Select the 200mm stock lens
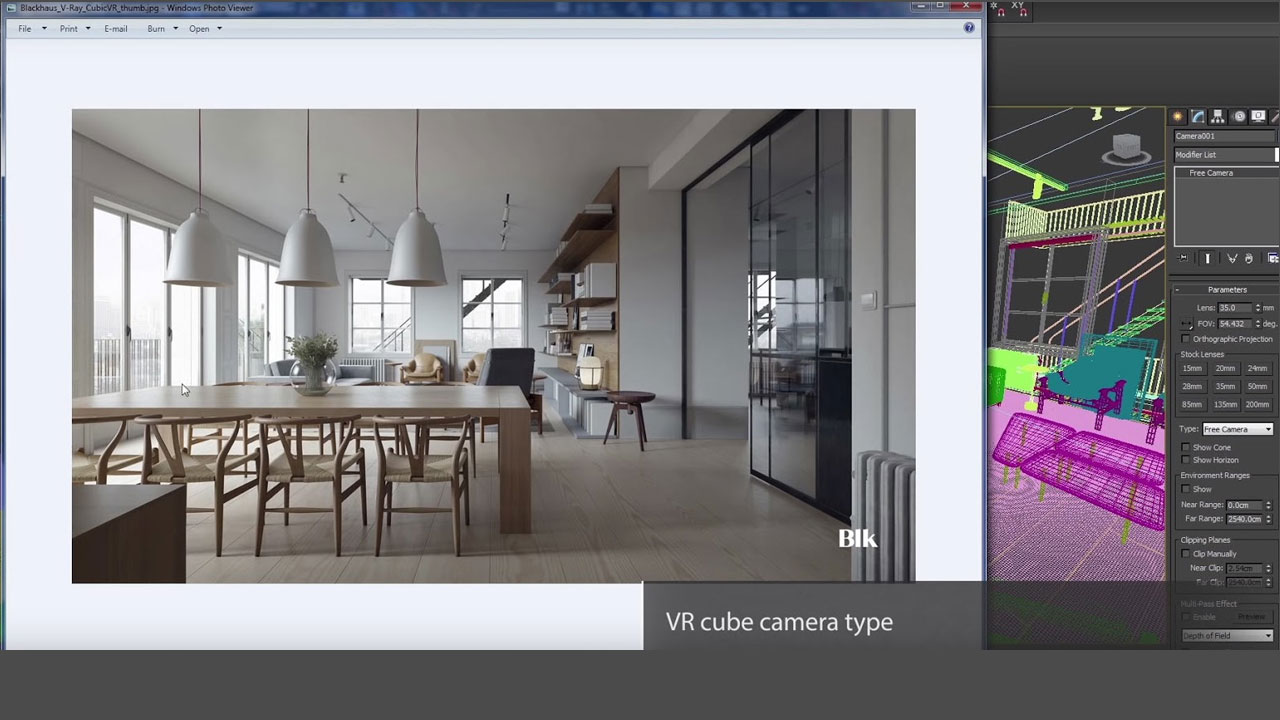1280x720 pixels. click(x=1257, y=404)
